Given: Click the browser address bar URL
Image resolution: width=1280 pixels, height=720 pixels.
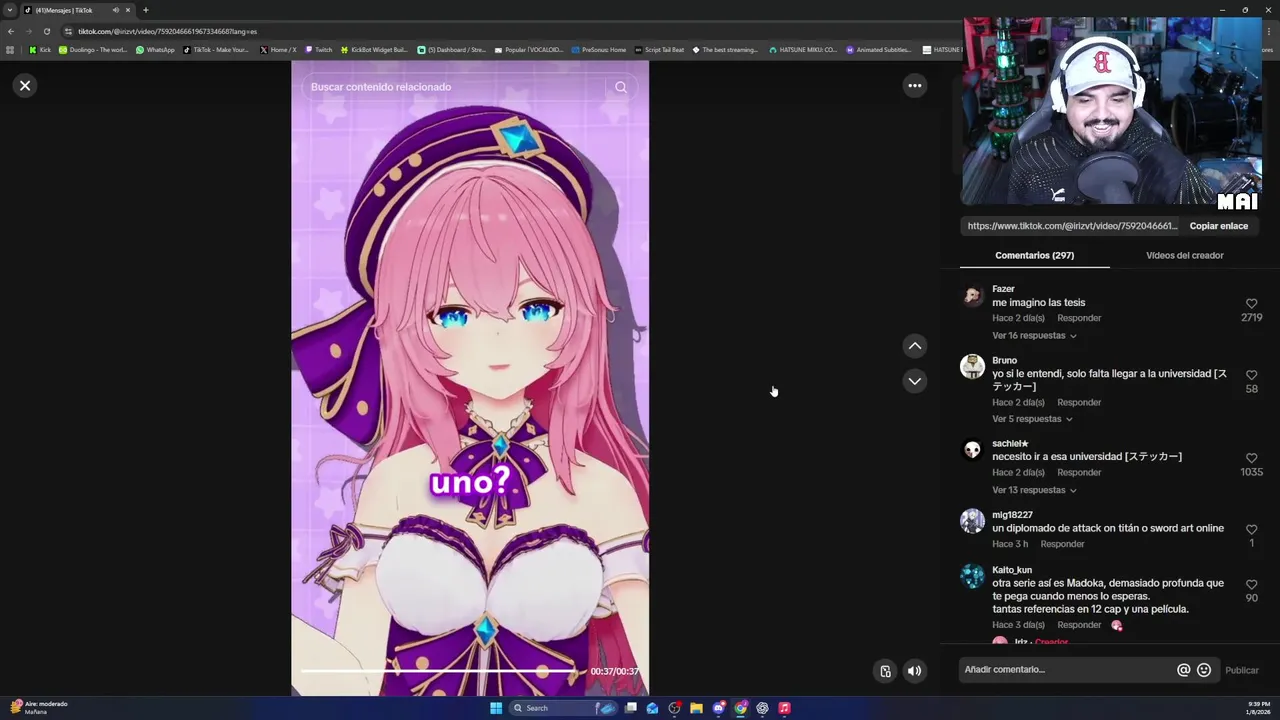Looking at the screenshot, I should point(168,31).
